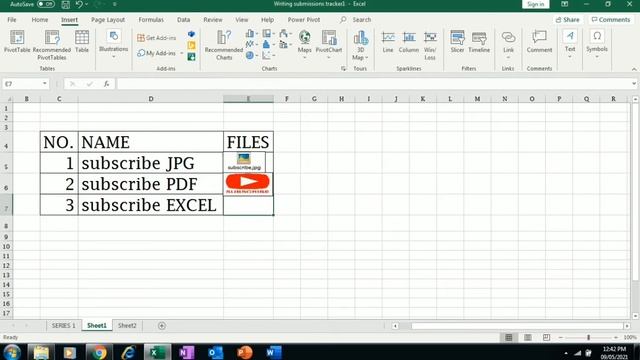
Task: Switch to the Page Layout tab
Action: point(108,20)
